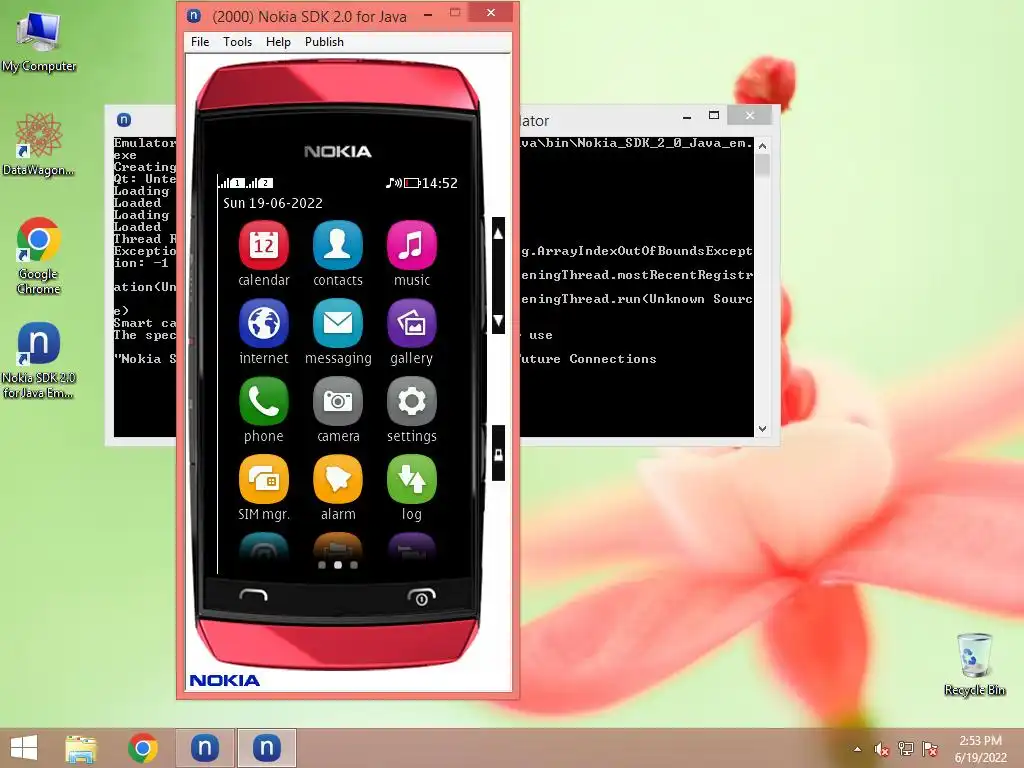Show hidden tray icons arrow

857,749
